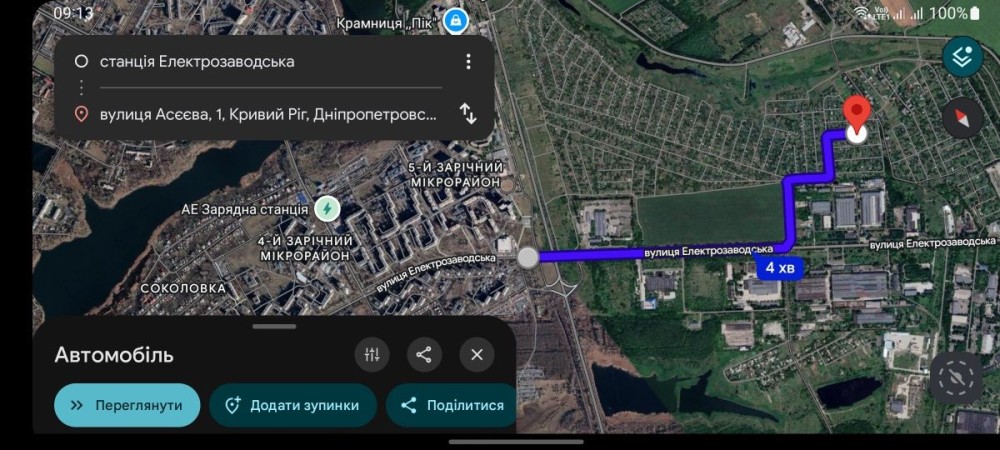Screen dimensions: 1000x450
Task: Open the three-dot route options menu
Action: [468, 61]
